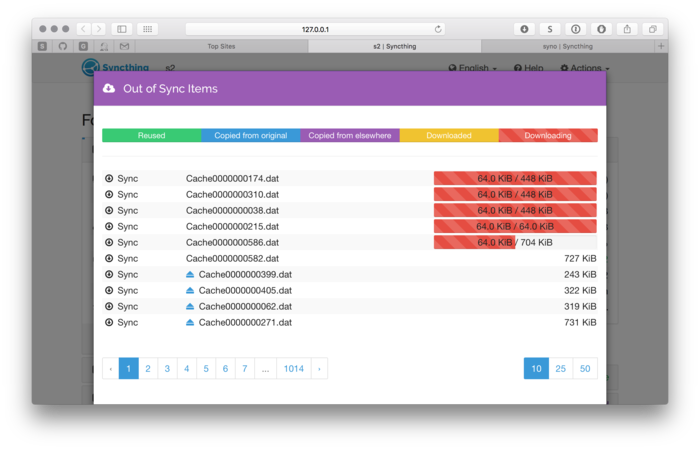Click the 731 KiB size value

tap(580, 322)
